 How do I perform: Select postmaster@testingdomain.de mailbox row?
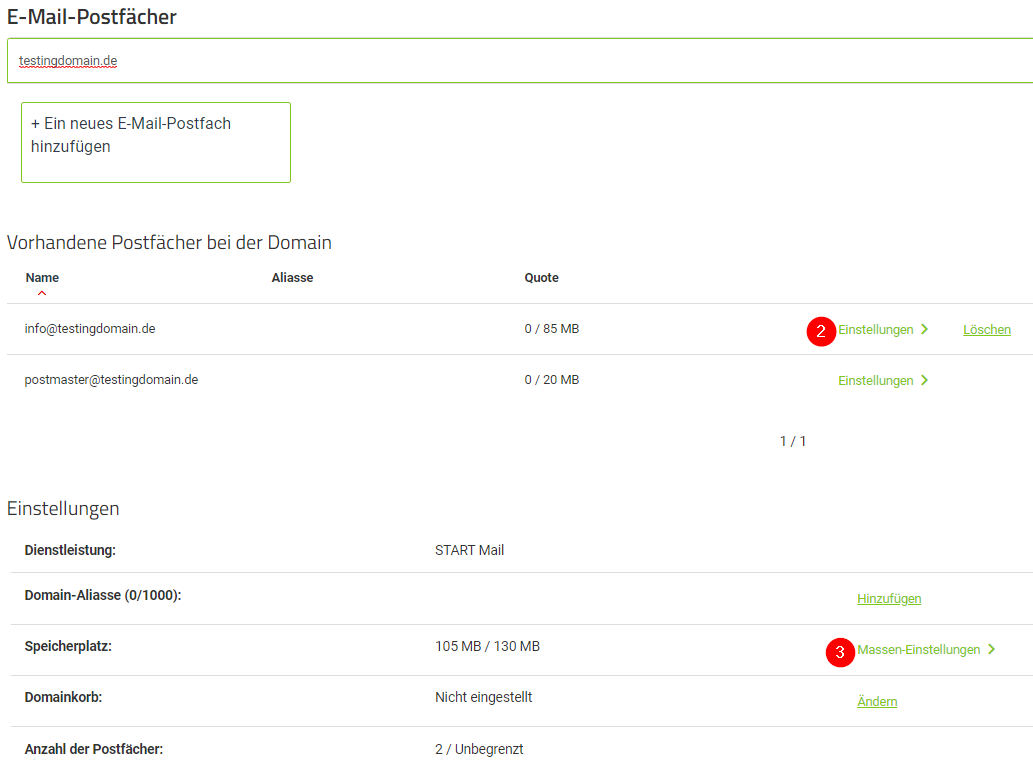point(520,380)
